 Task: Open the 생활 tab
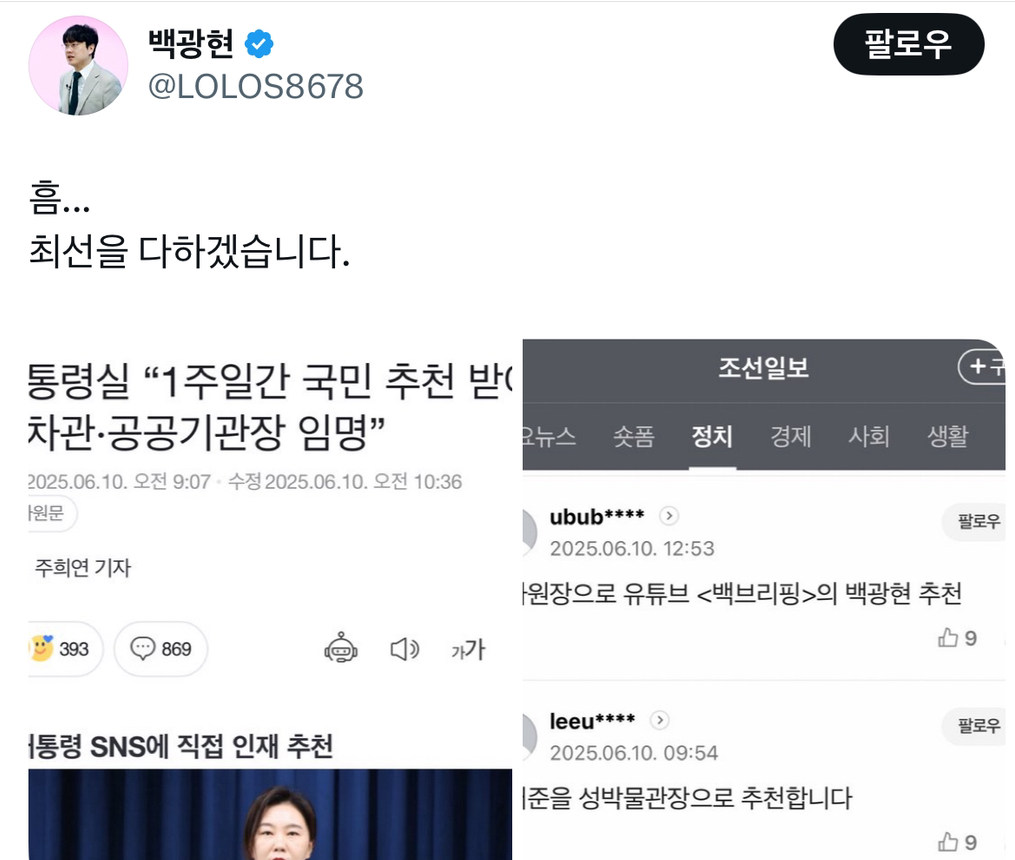[x=948, y=436]
